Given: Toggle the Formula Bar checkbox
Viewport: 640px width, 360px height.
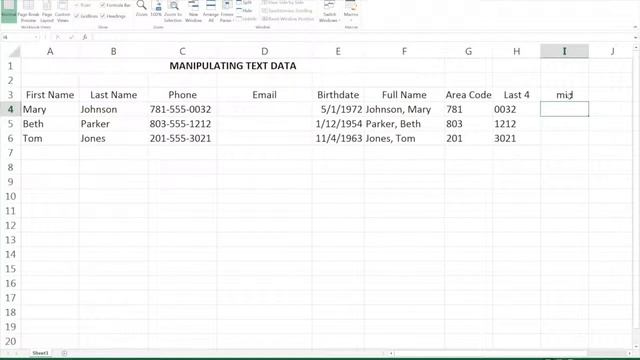Looking at the screenshot, I should tap(116, 5).
